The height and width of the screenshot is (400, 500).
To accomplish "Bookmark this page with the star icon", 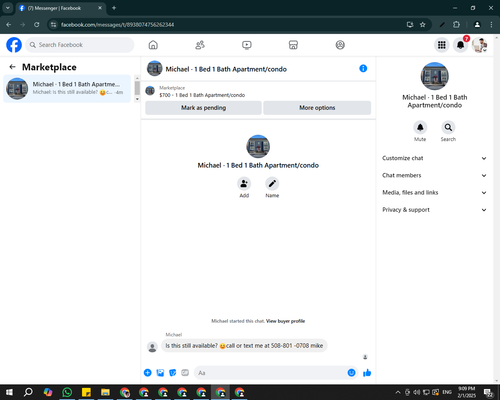I will [423, 24].
